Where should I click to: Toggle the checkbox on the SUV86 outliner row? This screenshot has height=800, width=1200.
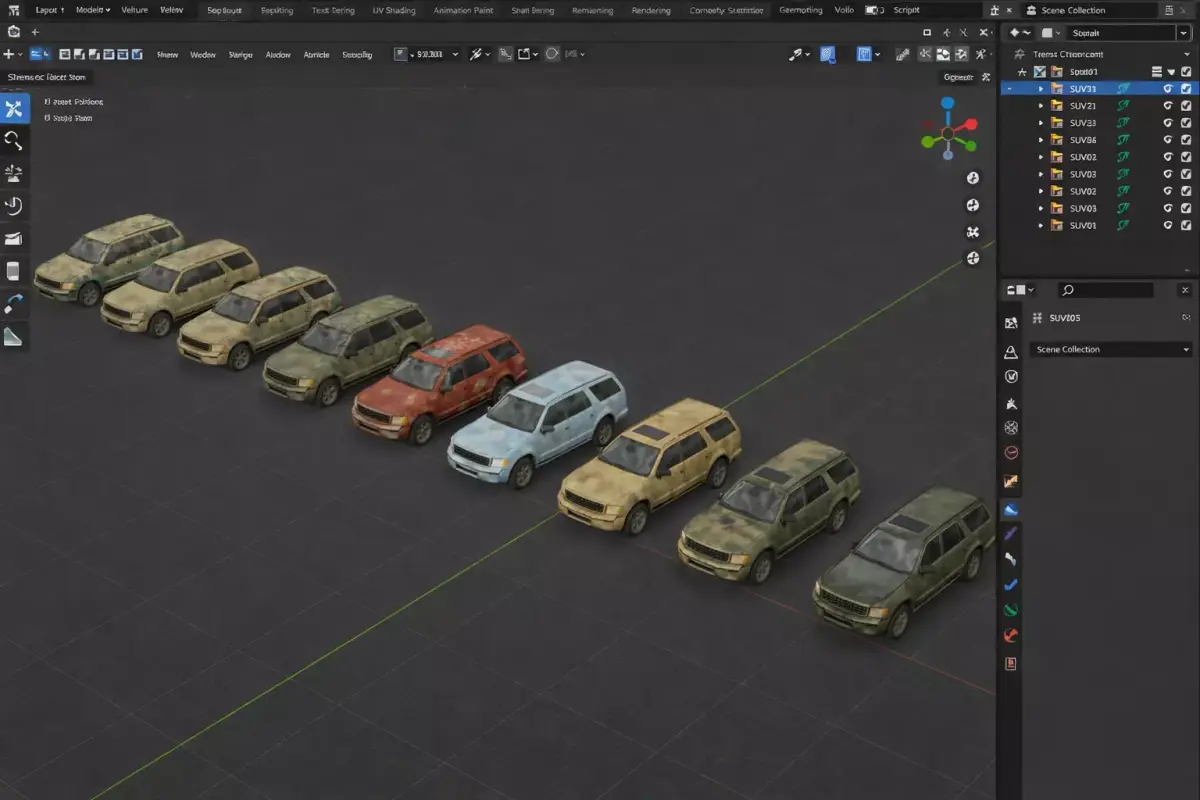[1186, 140]
